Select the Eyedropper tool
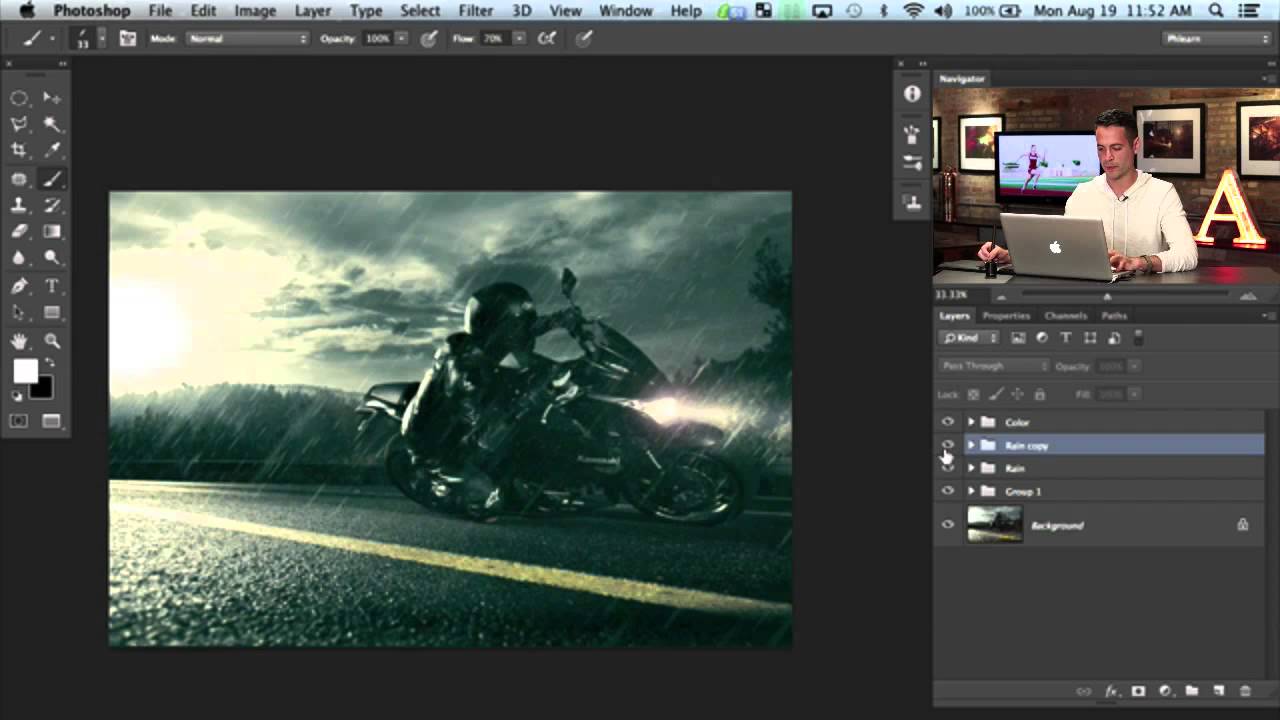 click(52, 150)
